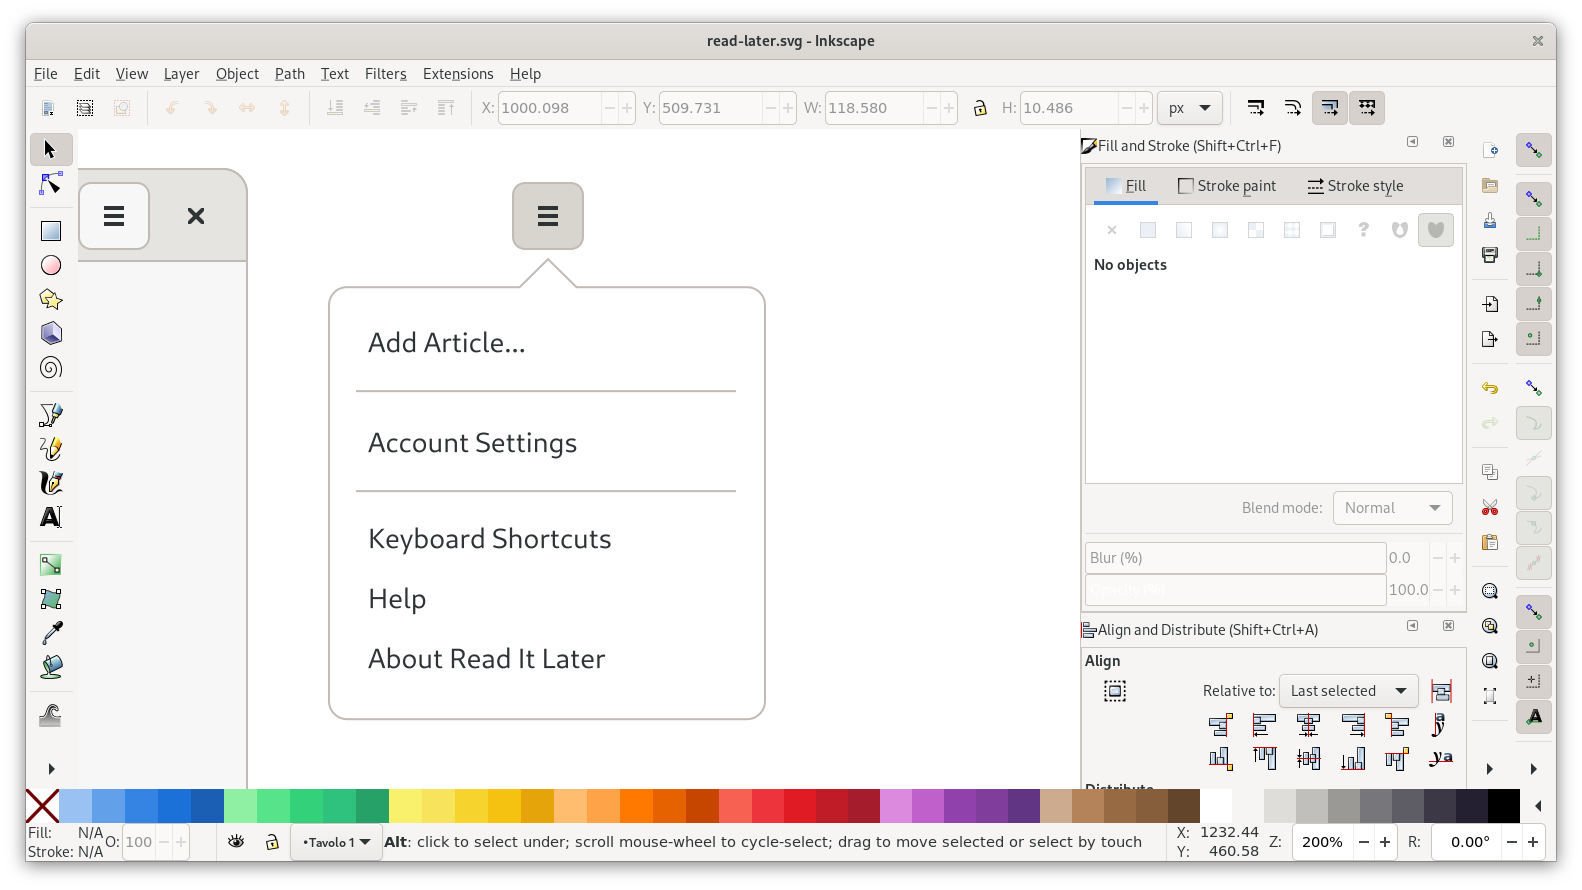Increase zoom with plus button
This screenshot has width=1582, height=890.
[x=1385, y=842]
